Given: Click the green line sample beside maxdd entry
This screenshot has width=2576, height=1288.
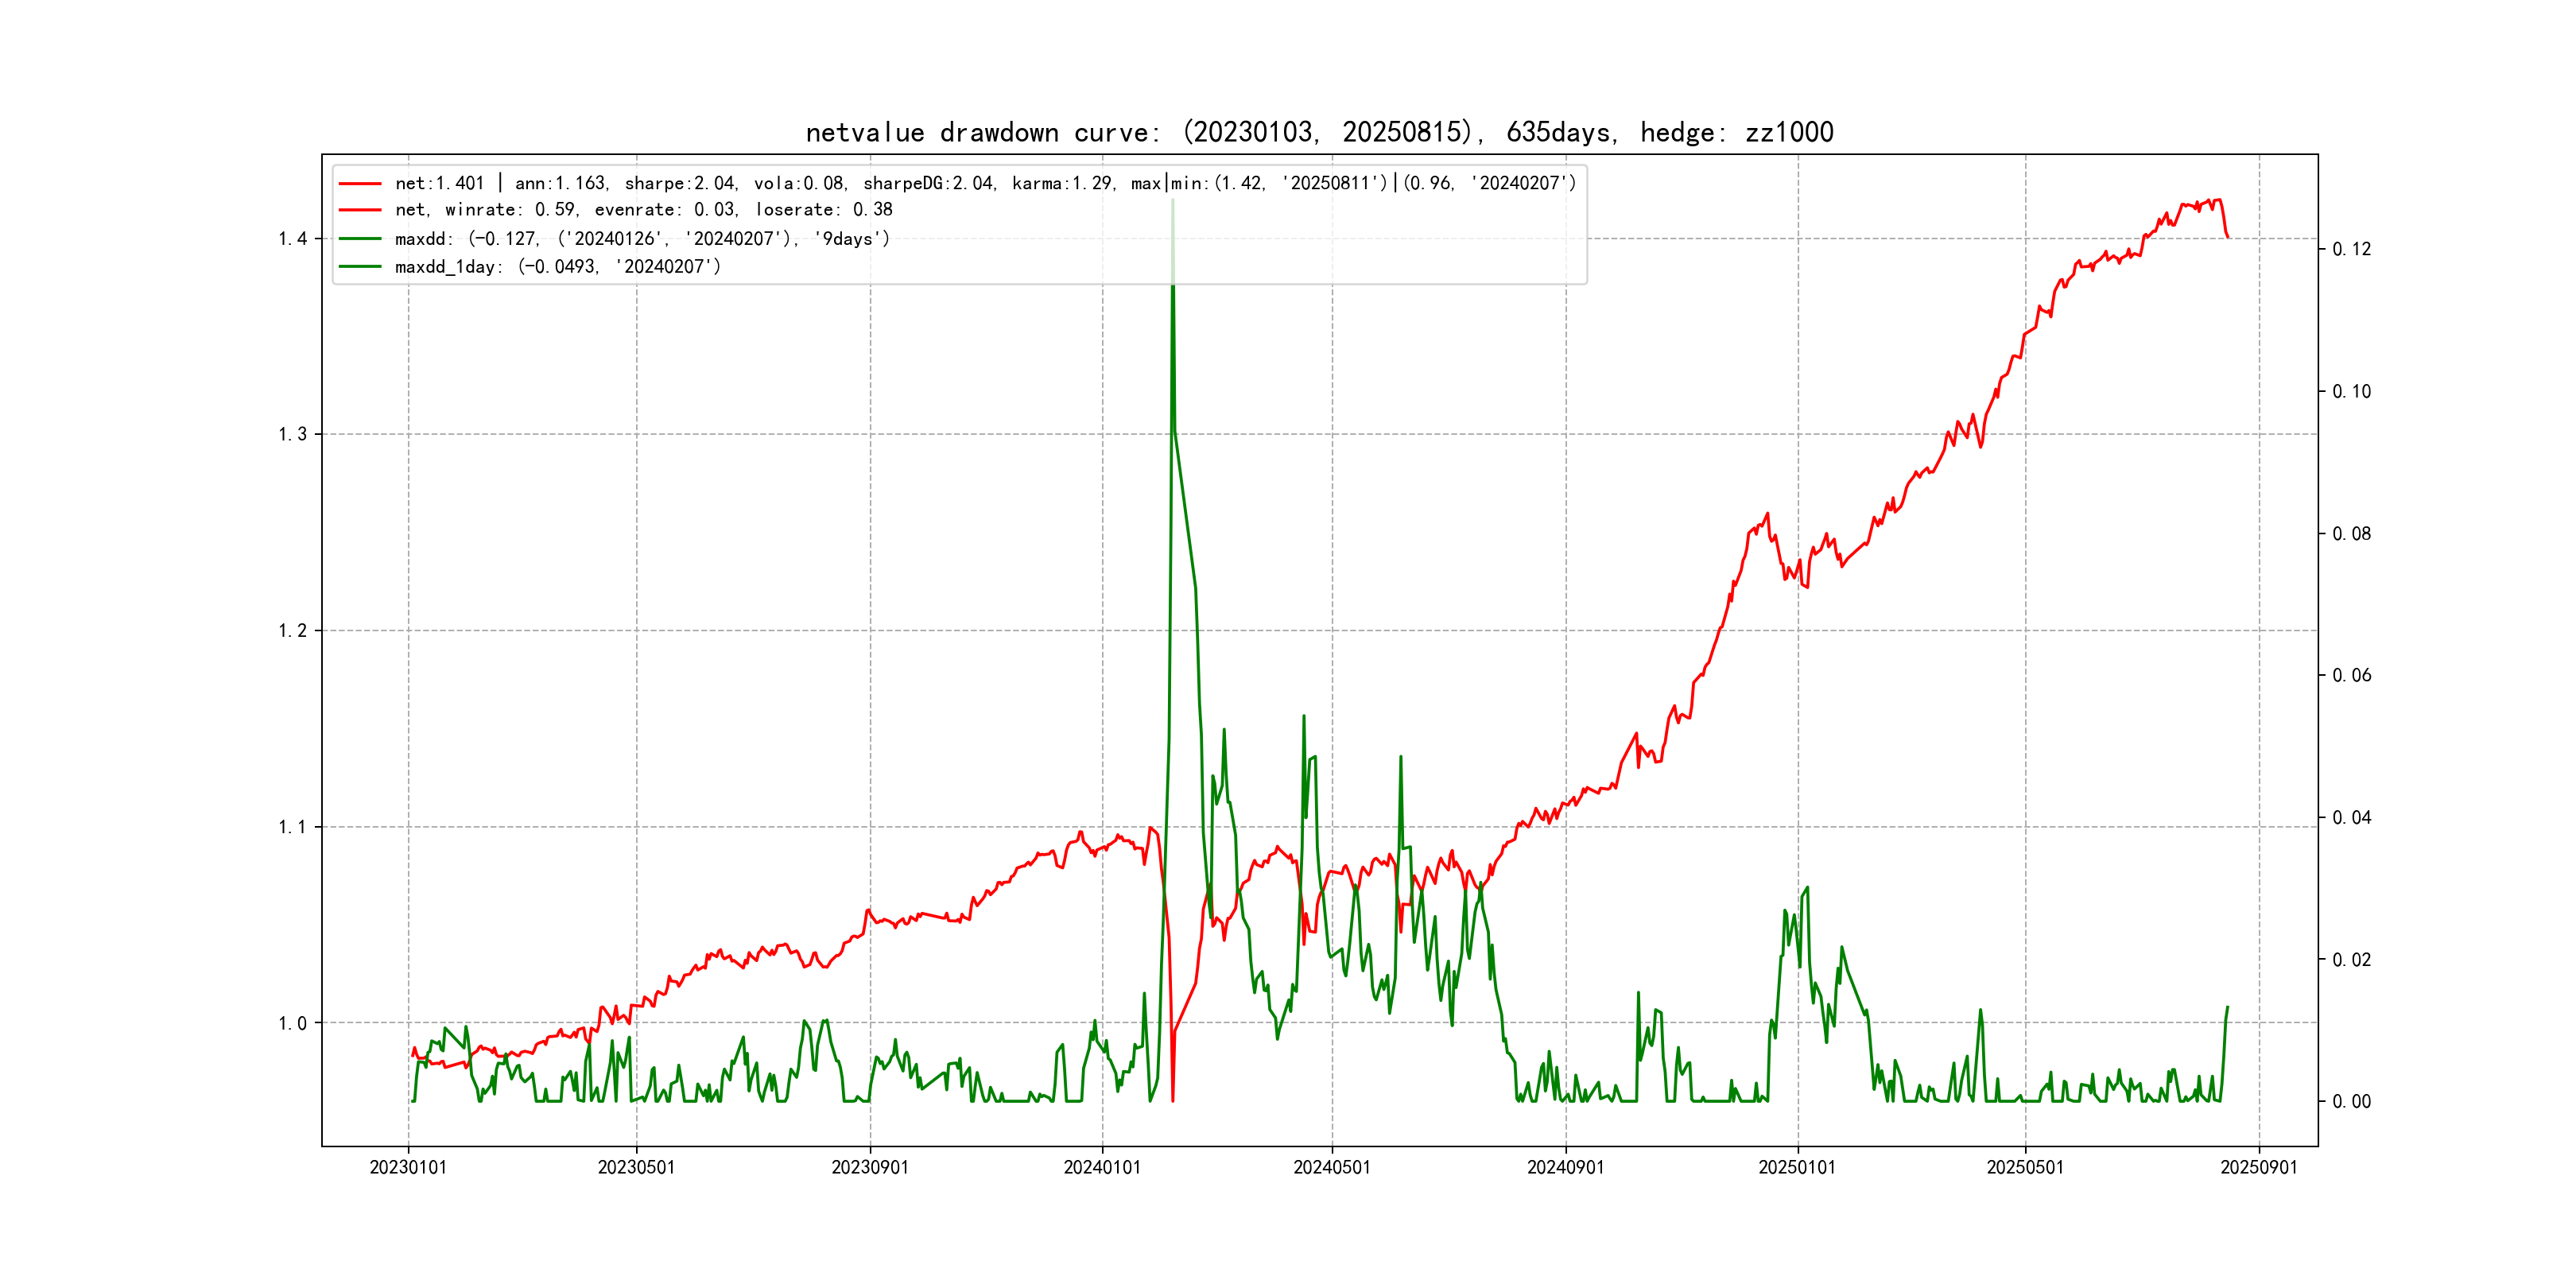Looking at the screenshot, I should tap(360, 239).
